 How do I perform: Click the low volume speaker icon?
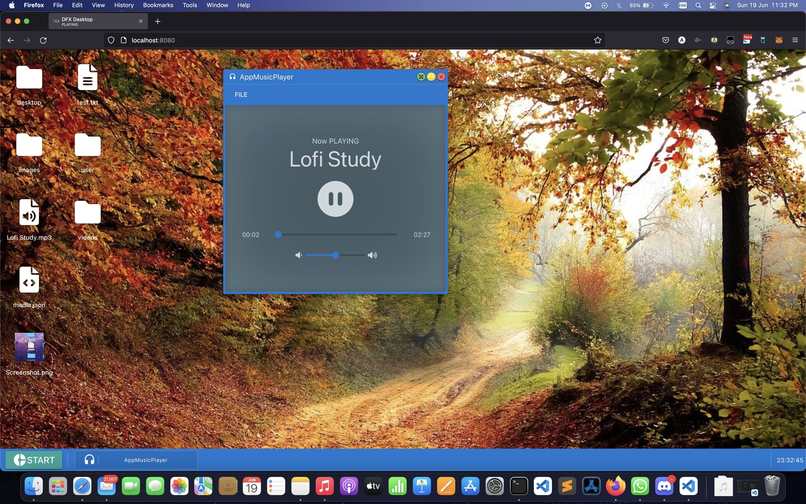[299, 255]
